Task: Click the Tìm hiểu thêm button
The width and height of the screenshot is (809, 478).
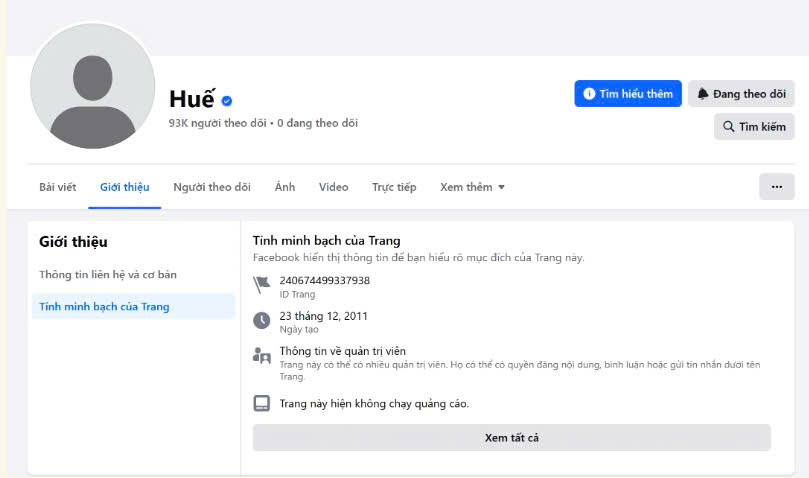Action: tap(628, 93)
